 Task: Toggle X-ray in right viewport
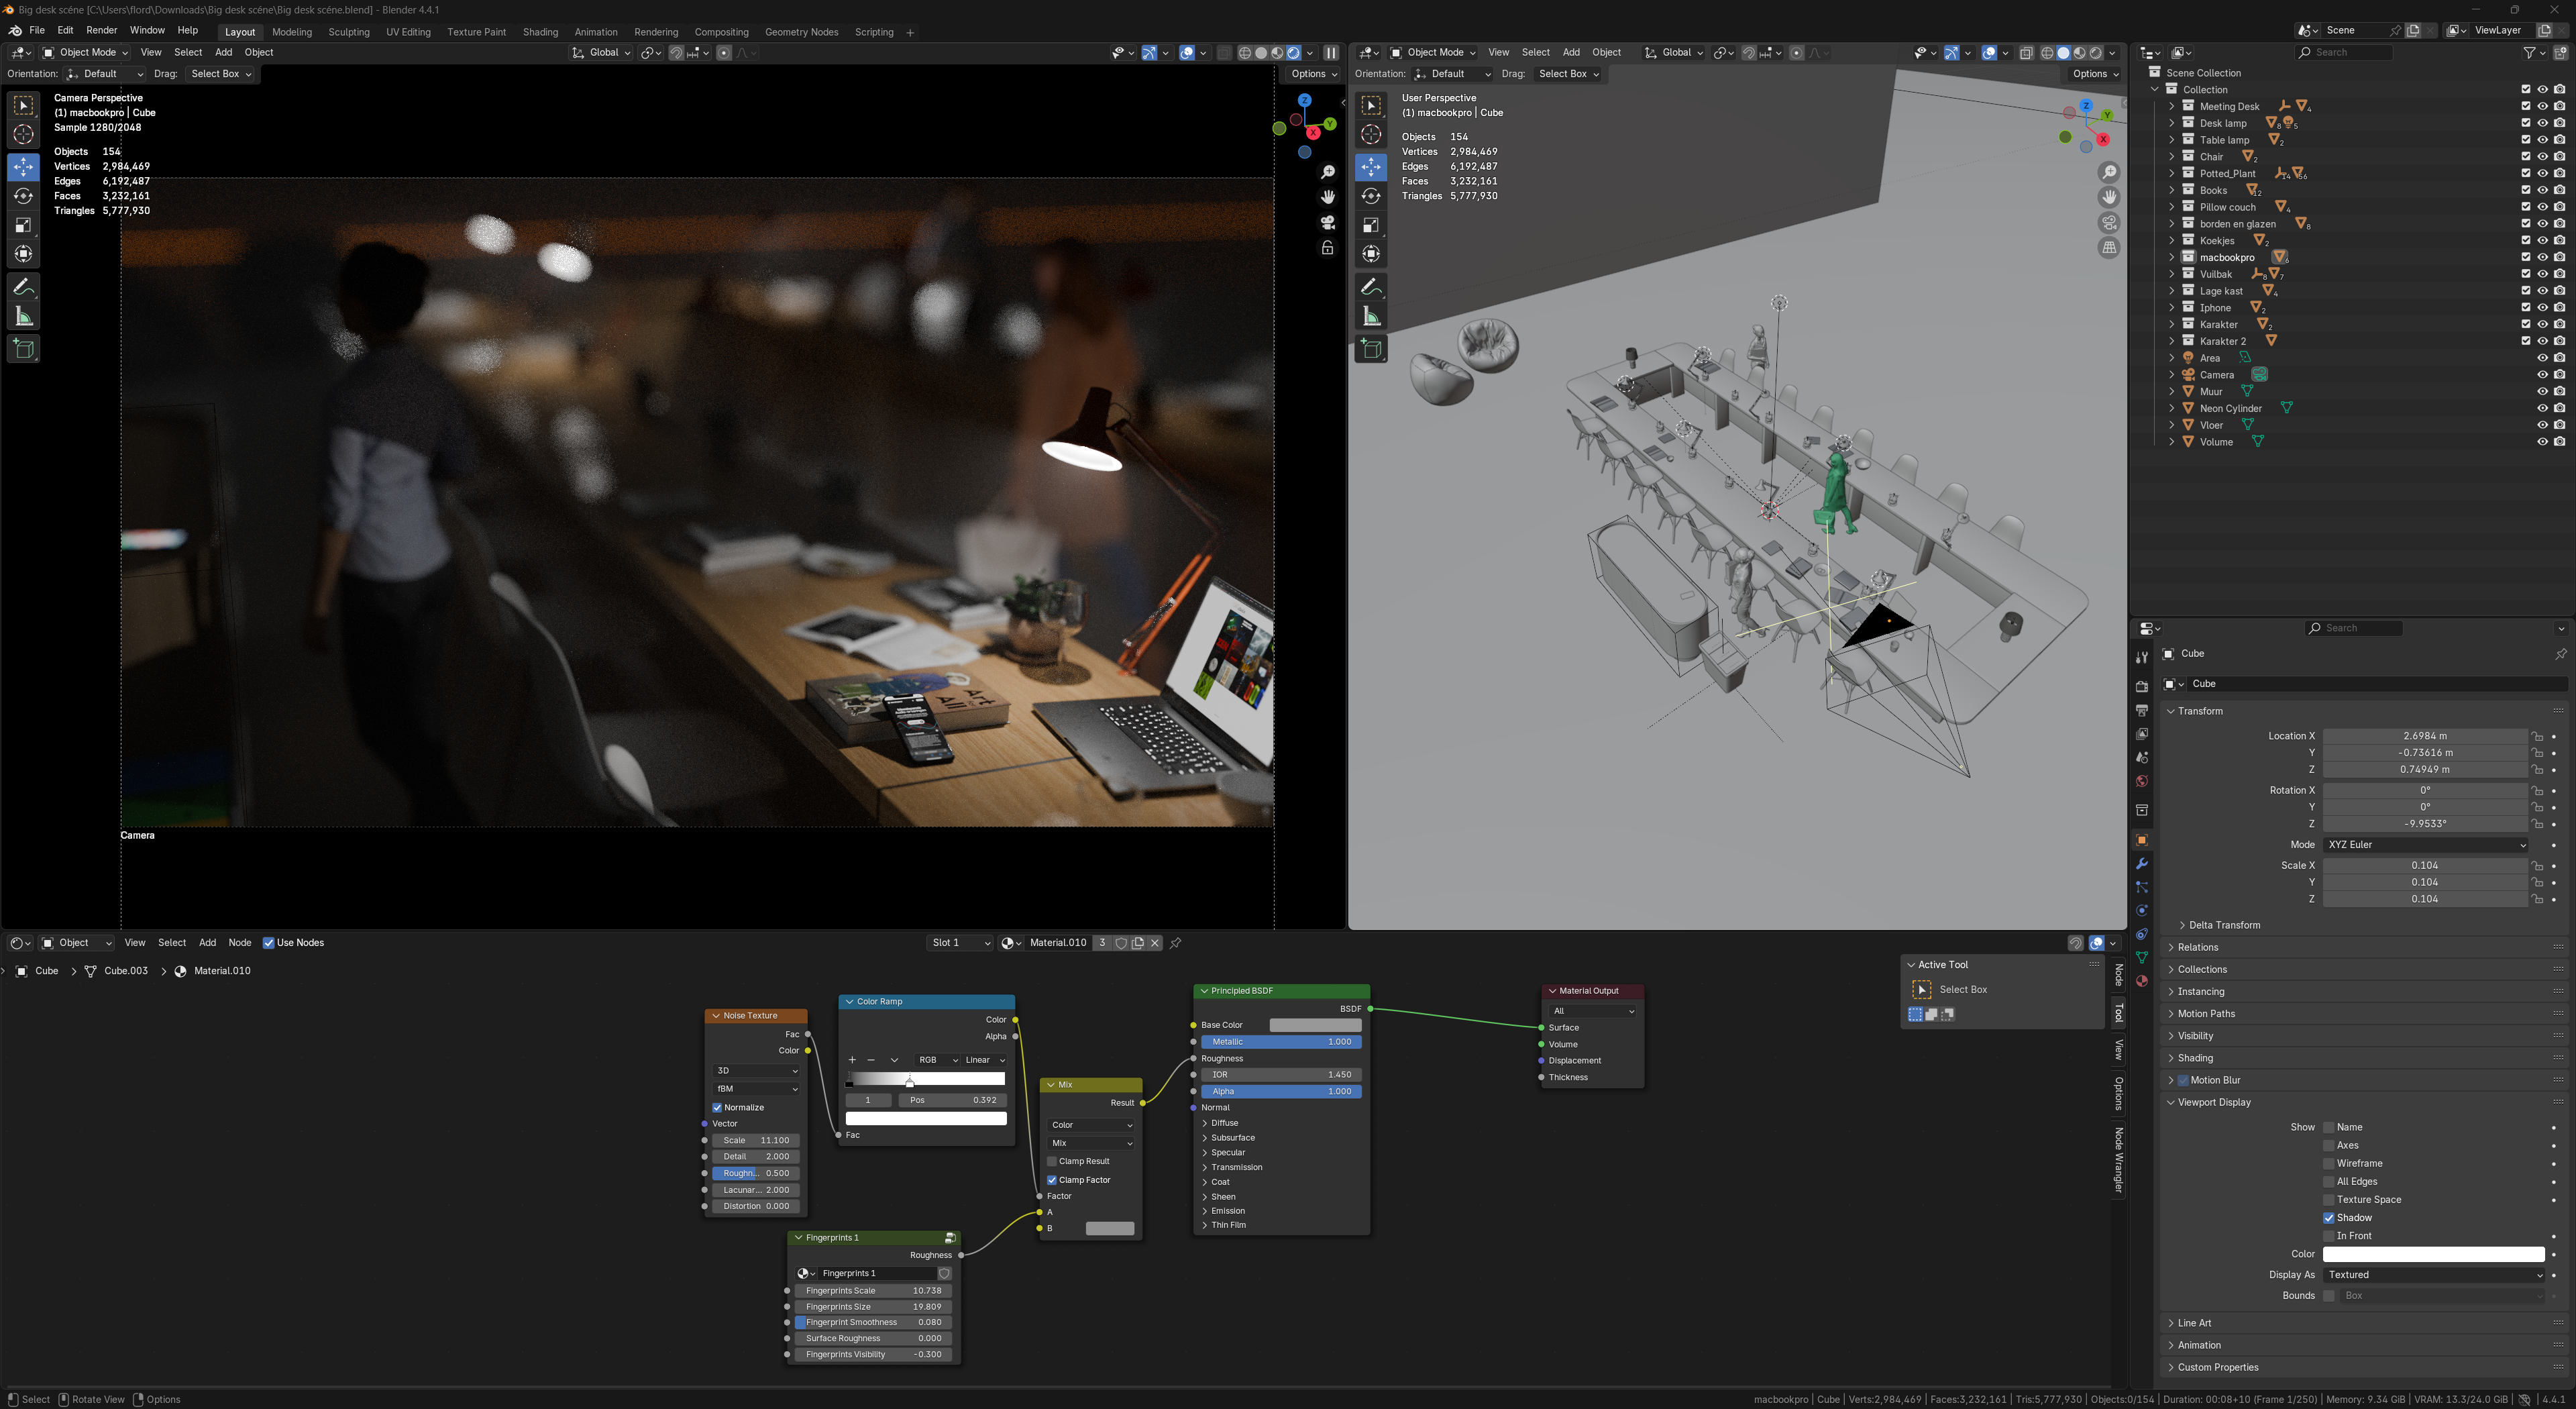tap(2026, 53)
